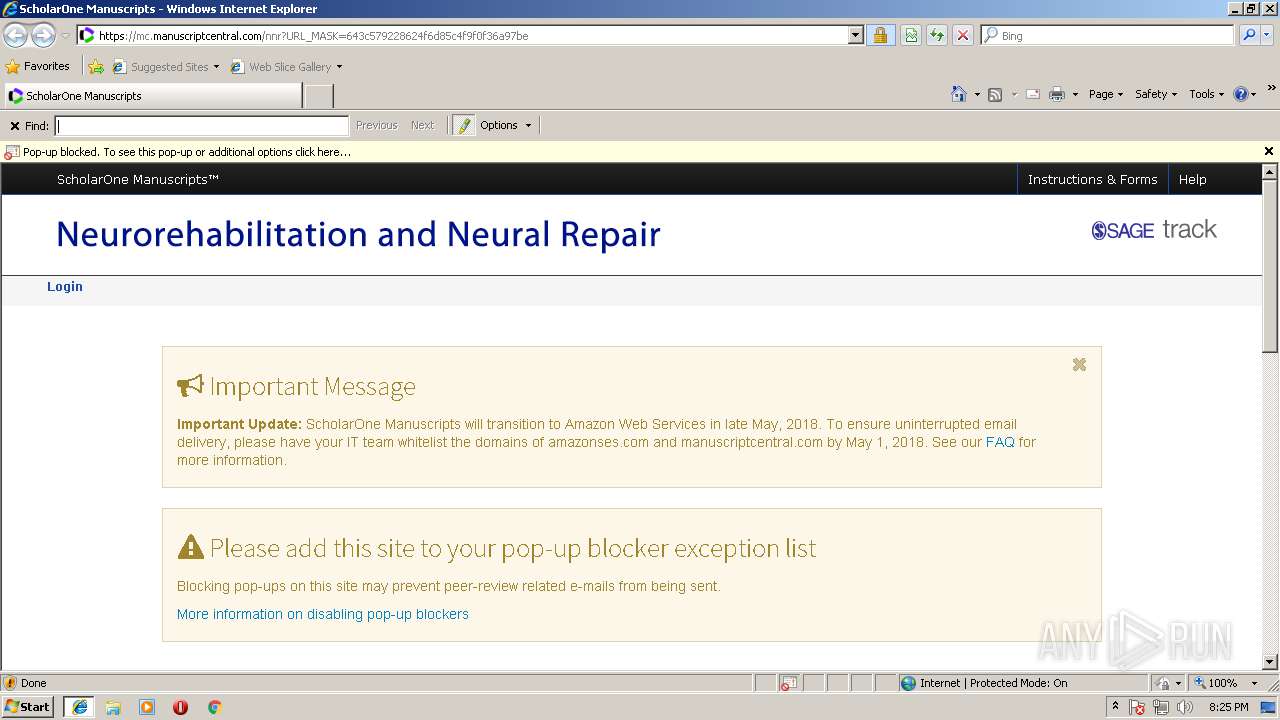Image resolution: width=1280 pixels, height=720 pixels.
Task: Open the search provider dropdown arrow
Action: pyautogui.click(x=1268, y=35)
